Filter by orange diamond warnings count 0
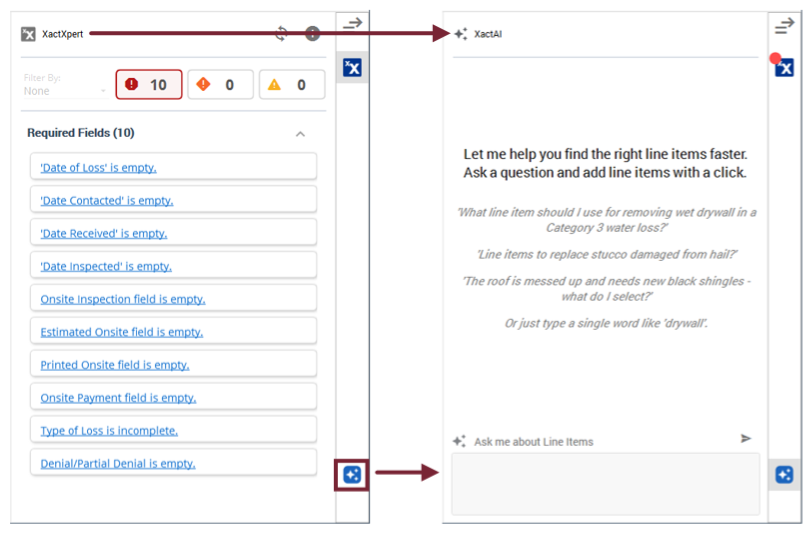Viewport: 811px width, 534px height. point(220,84)
